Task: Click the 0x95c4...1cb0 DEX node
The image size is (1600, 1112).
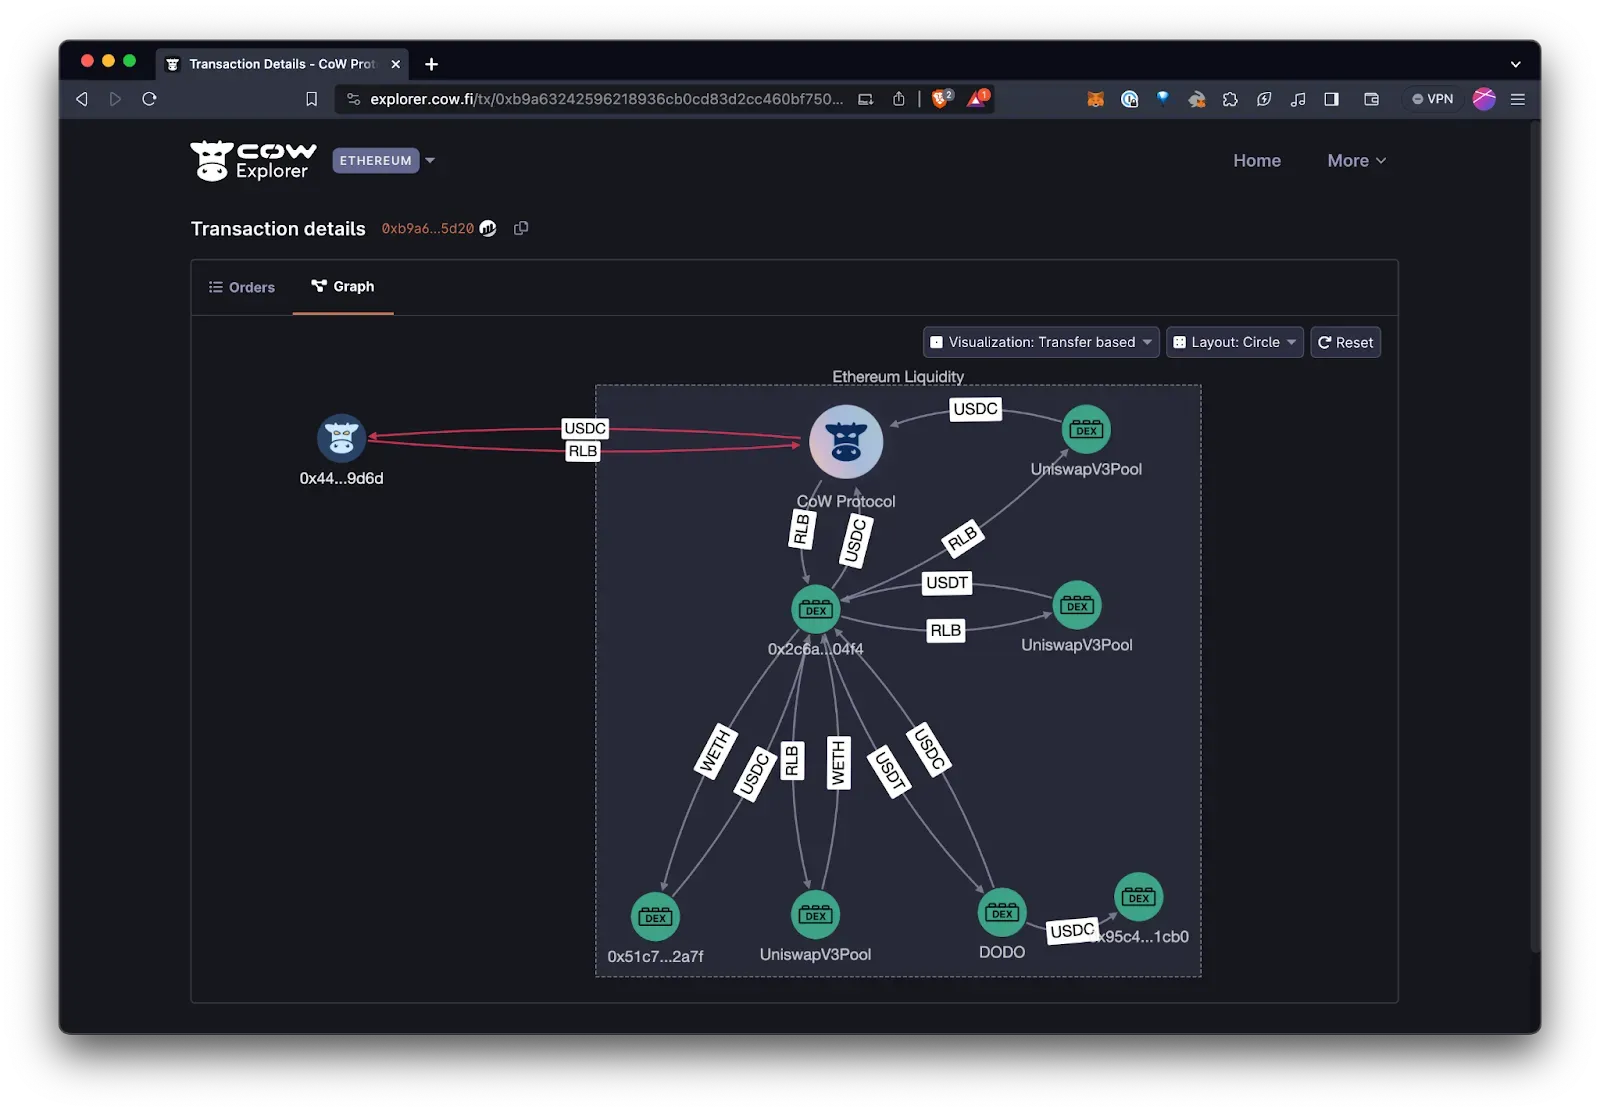Action: pos(1138,897)
